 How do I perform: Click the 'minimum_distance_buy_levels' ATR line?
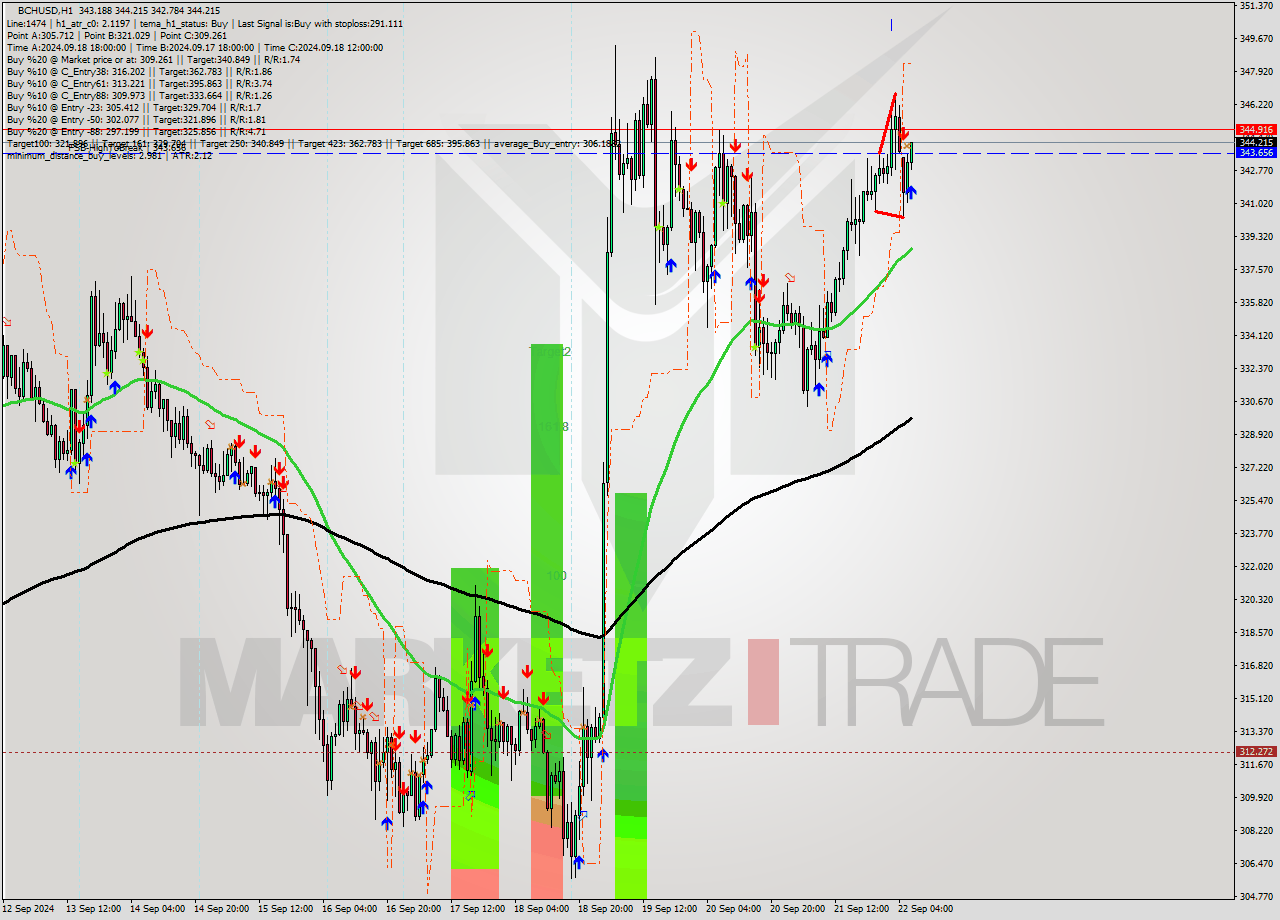point(109,156)
